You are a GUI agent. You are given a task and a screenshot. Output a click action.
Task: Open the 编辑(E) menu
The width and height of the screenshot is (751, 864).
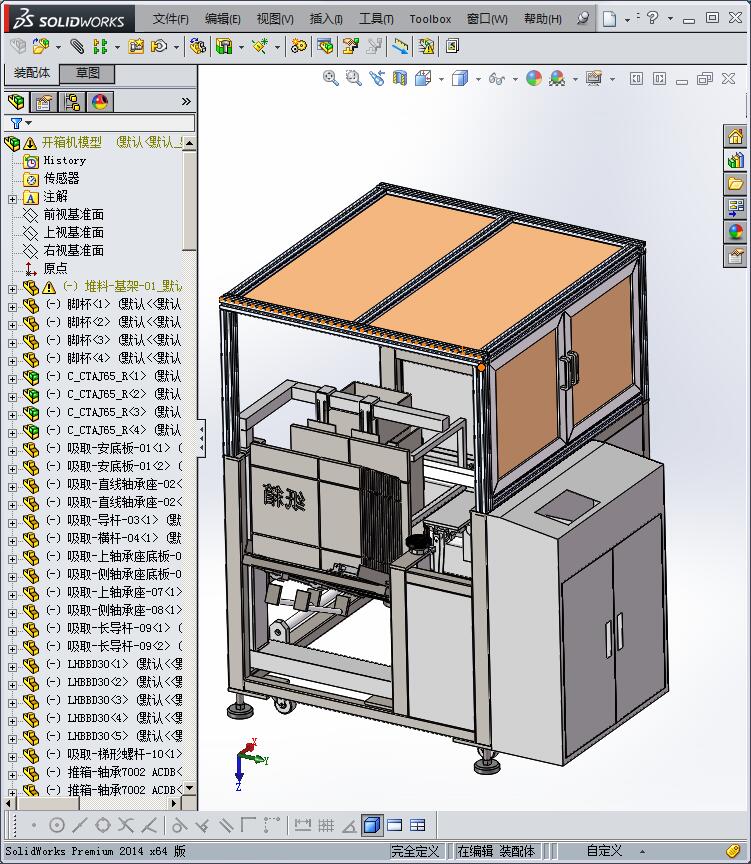(223, 19)
